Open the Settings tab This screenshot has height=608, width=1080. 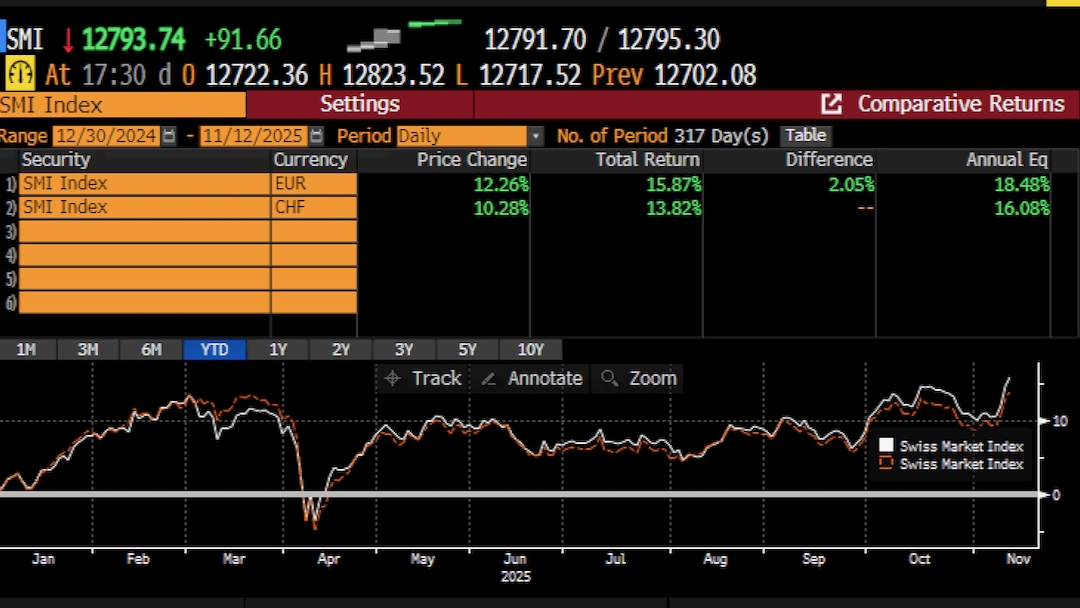point(359,104)
